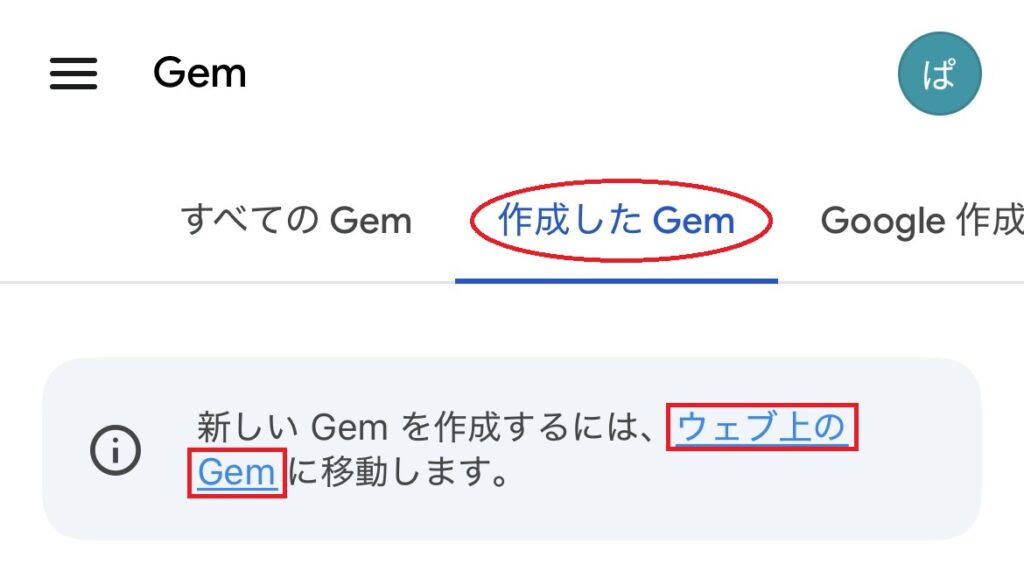
Task: Select the 作成した Gem tab
Action: coord(616,220)
